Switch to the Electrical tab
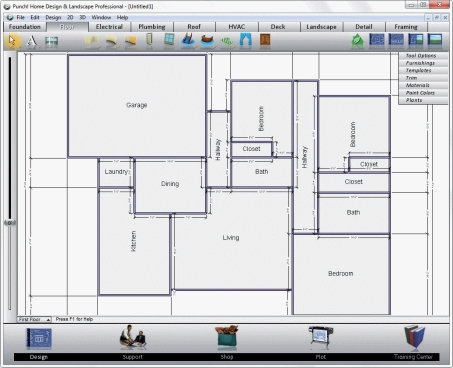Viewport: 453px width, 368px height. pyautogui.click(x=109, y=27)
